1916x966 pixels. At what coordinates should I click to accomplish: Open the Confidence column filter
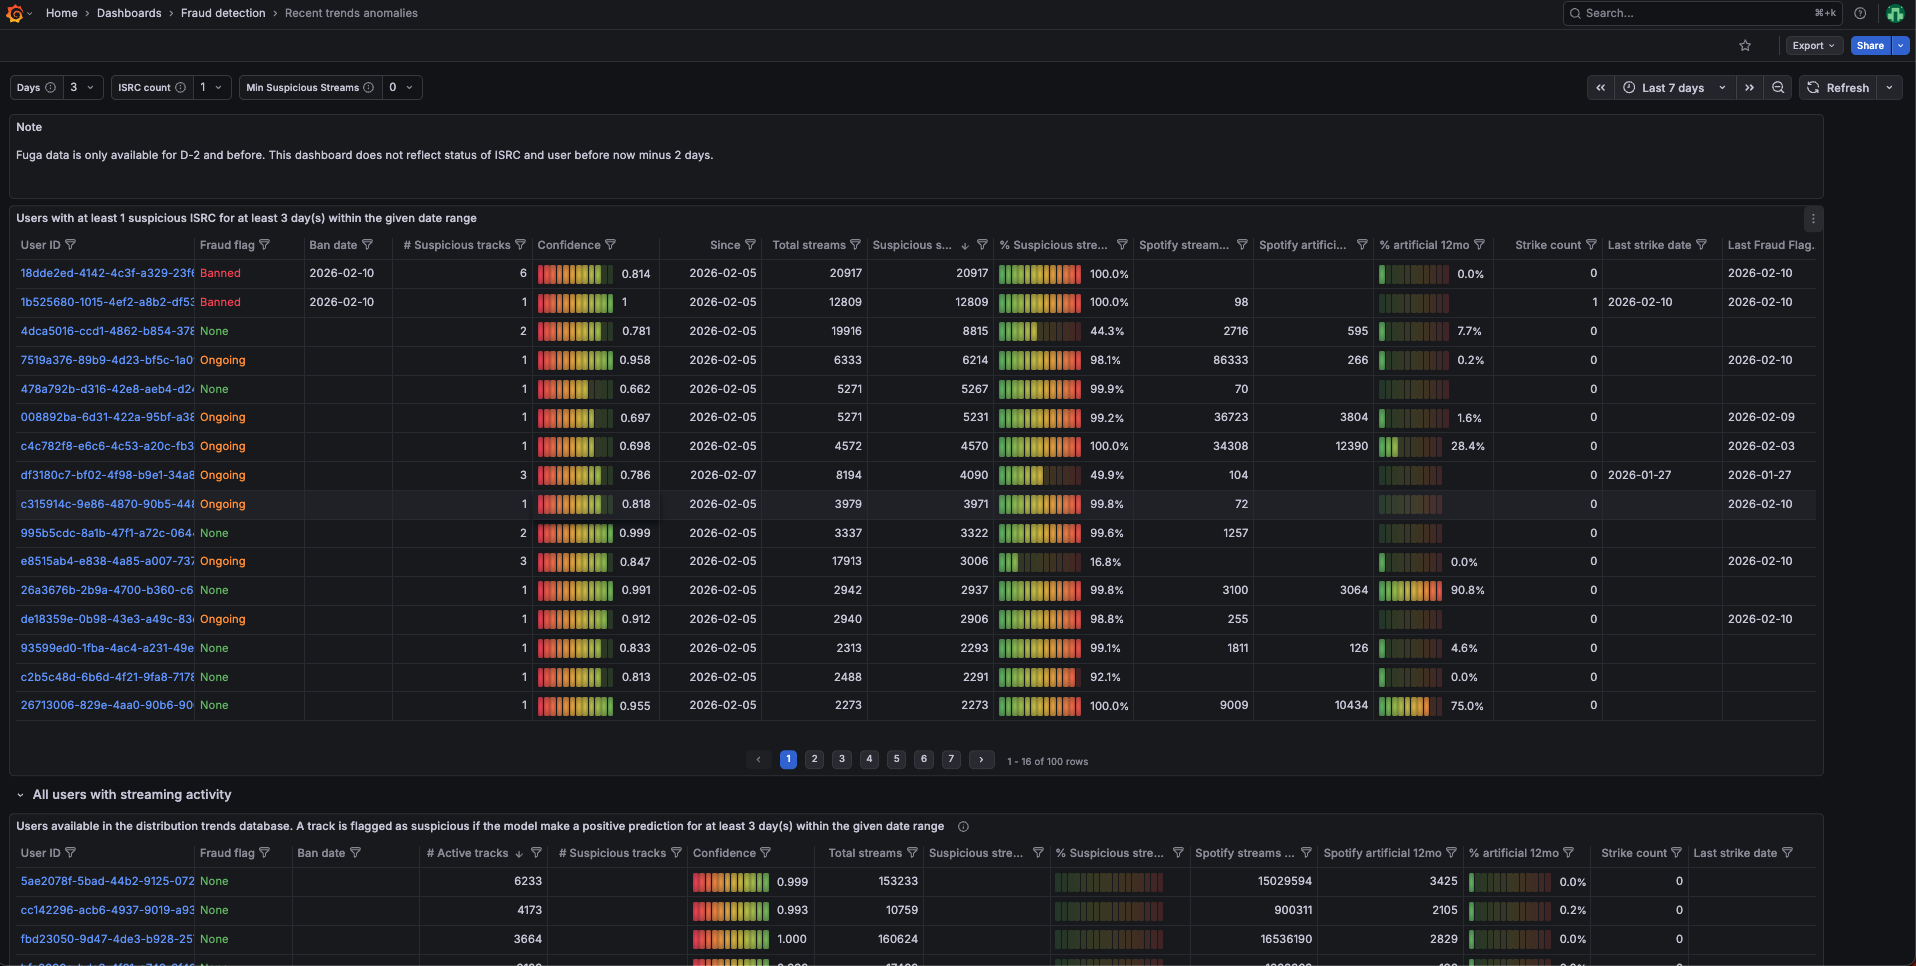pos(611,244)
